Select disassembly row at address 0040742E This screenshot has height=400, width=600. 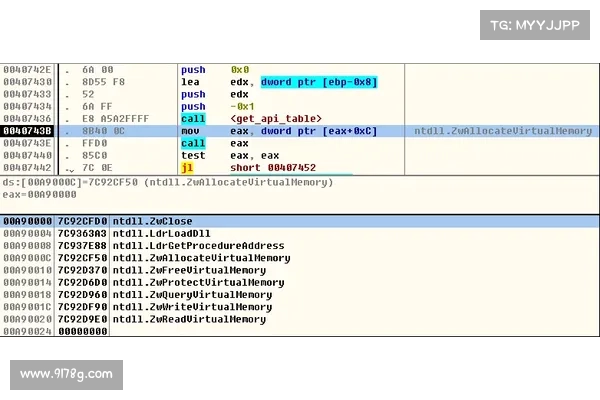tap(300, 70)
